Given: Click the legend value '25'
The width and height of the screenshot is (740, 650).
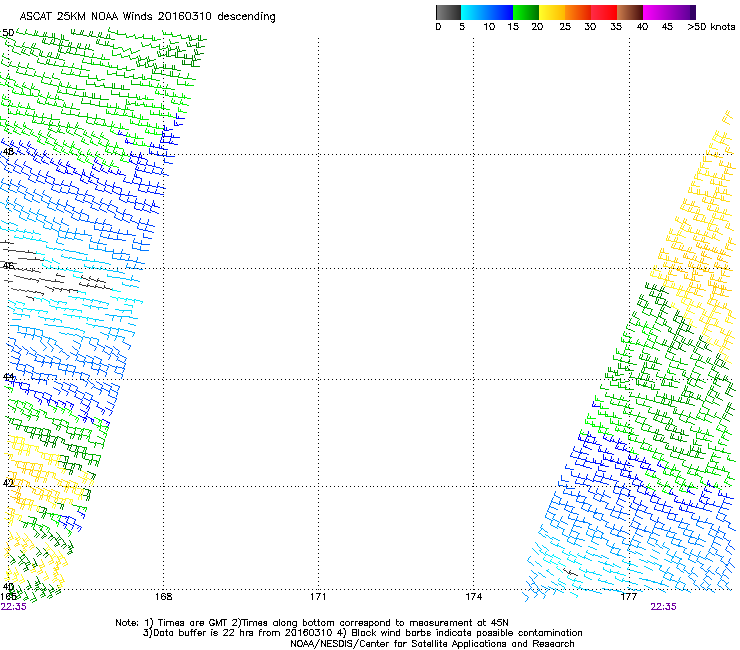Looking at the screenshot, I should tap(565, 27).
